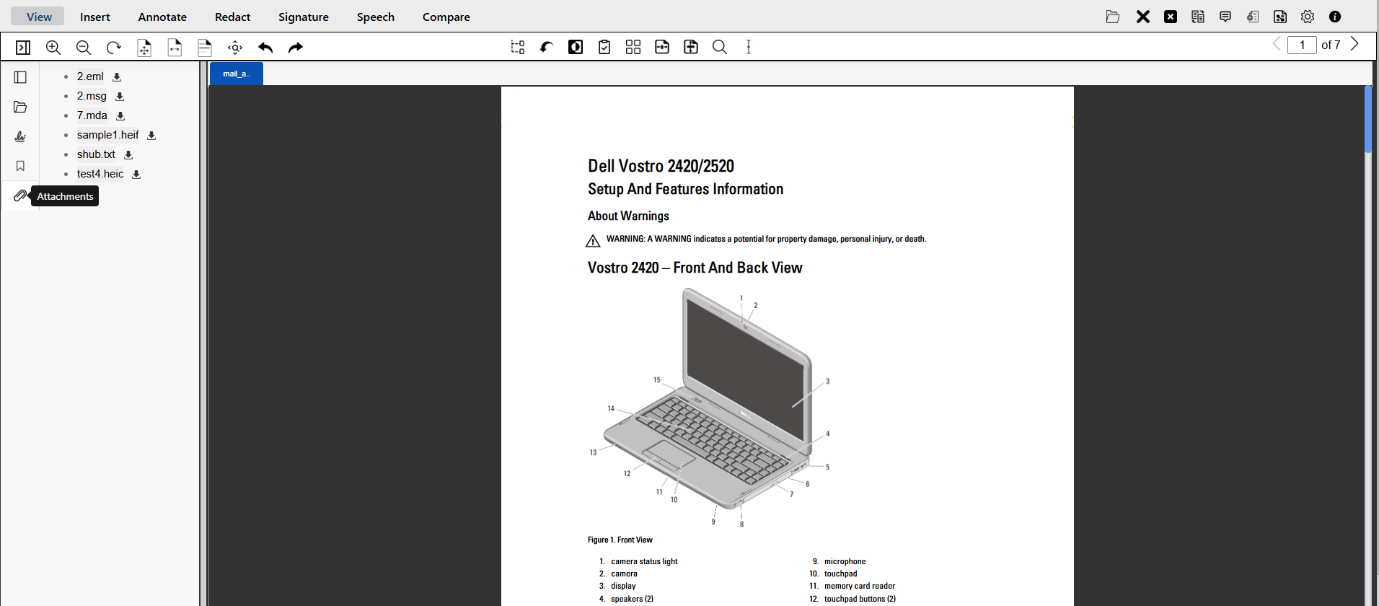Click the rotate counterclockwise arrow icon
Image resolution: width=1379 pixels, height=606 pixels.
tap(547, 47)
